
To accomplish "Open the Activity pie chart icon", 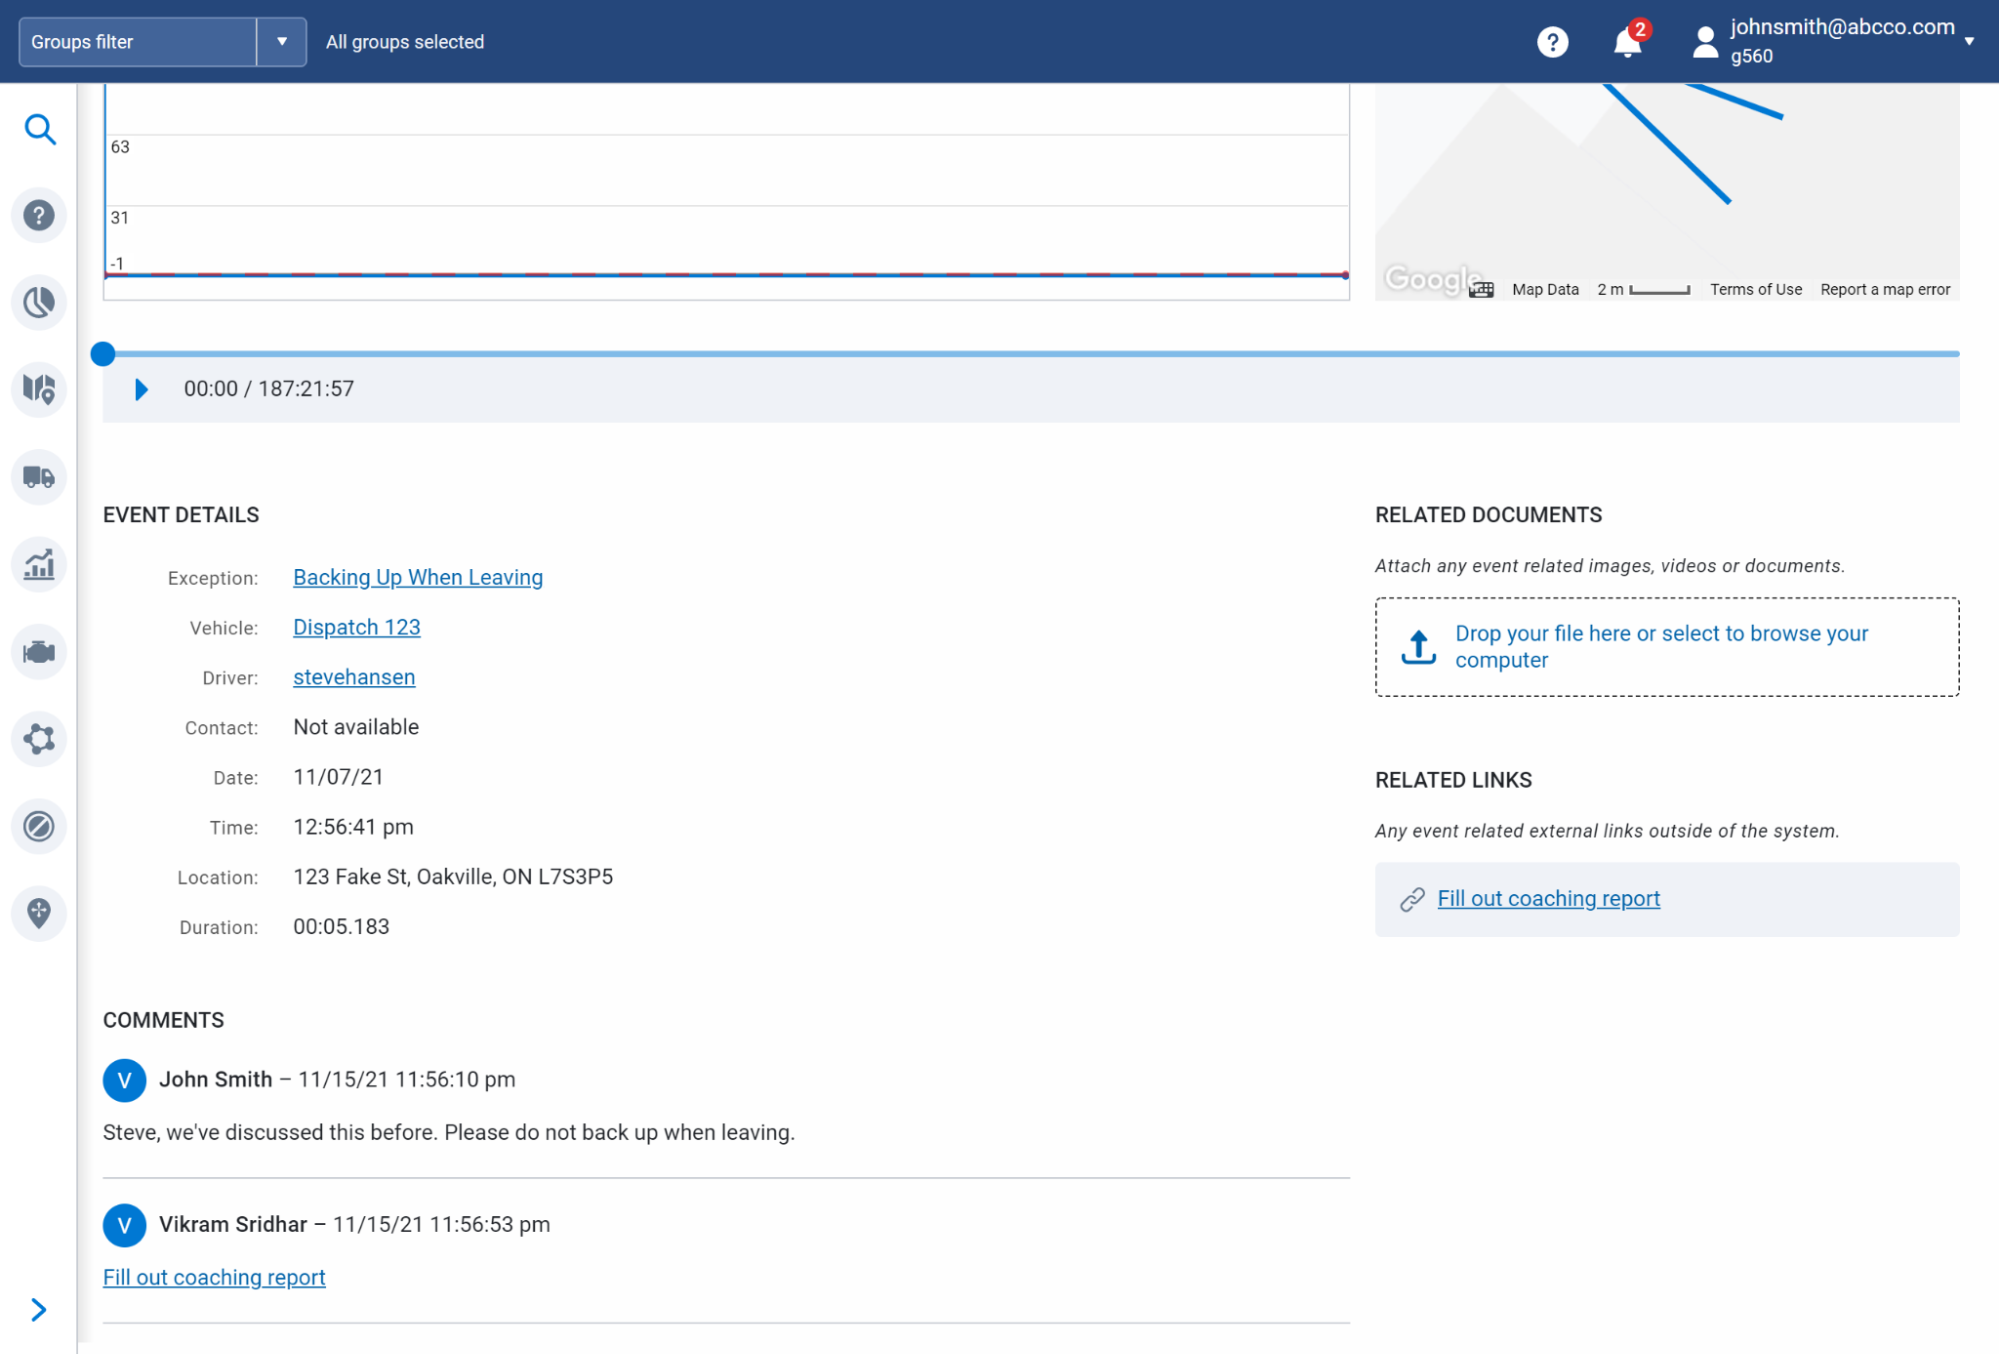I will (x=40, y=302).
